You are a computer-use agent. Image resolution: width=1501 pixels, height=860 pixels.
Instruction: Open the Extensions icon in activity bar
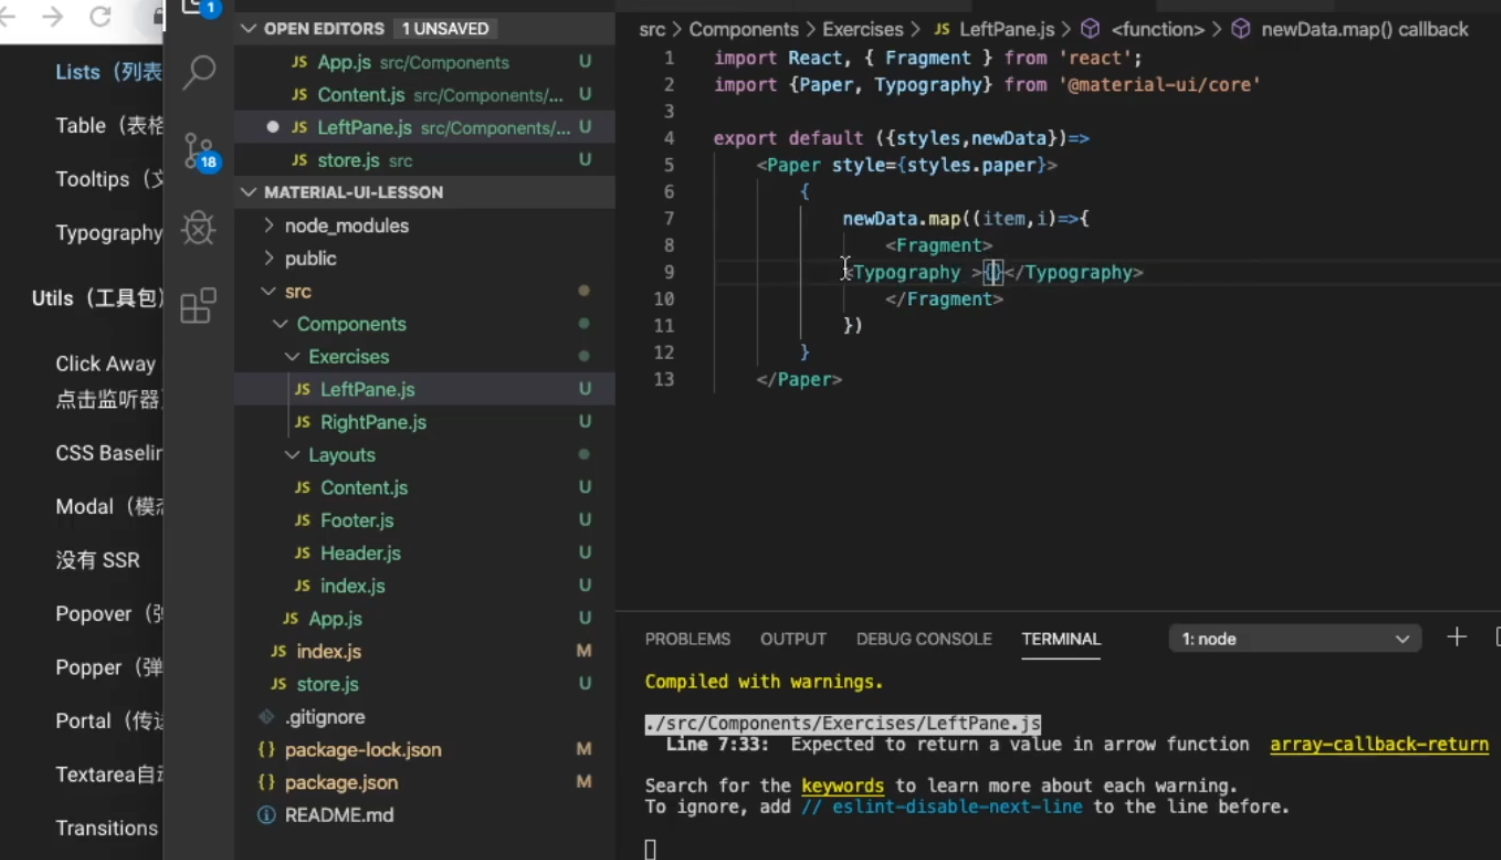[198, 305]
